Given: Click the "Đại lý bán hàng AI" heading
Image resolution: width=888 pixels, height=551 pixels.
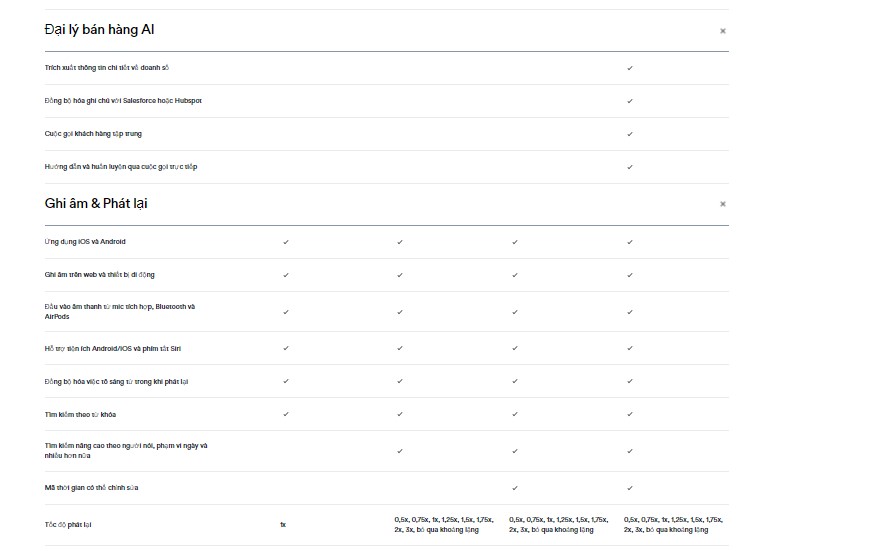Looking at the screenshot, I should point(99,30).
